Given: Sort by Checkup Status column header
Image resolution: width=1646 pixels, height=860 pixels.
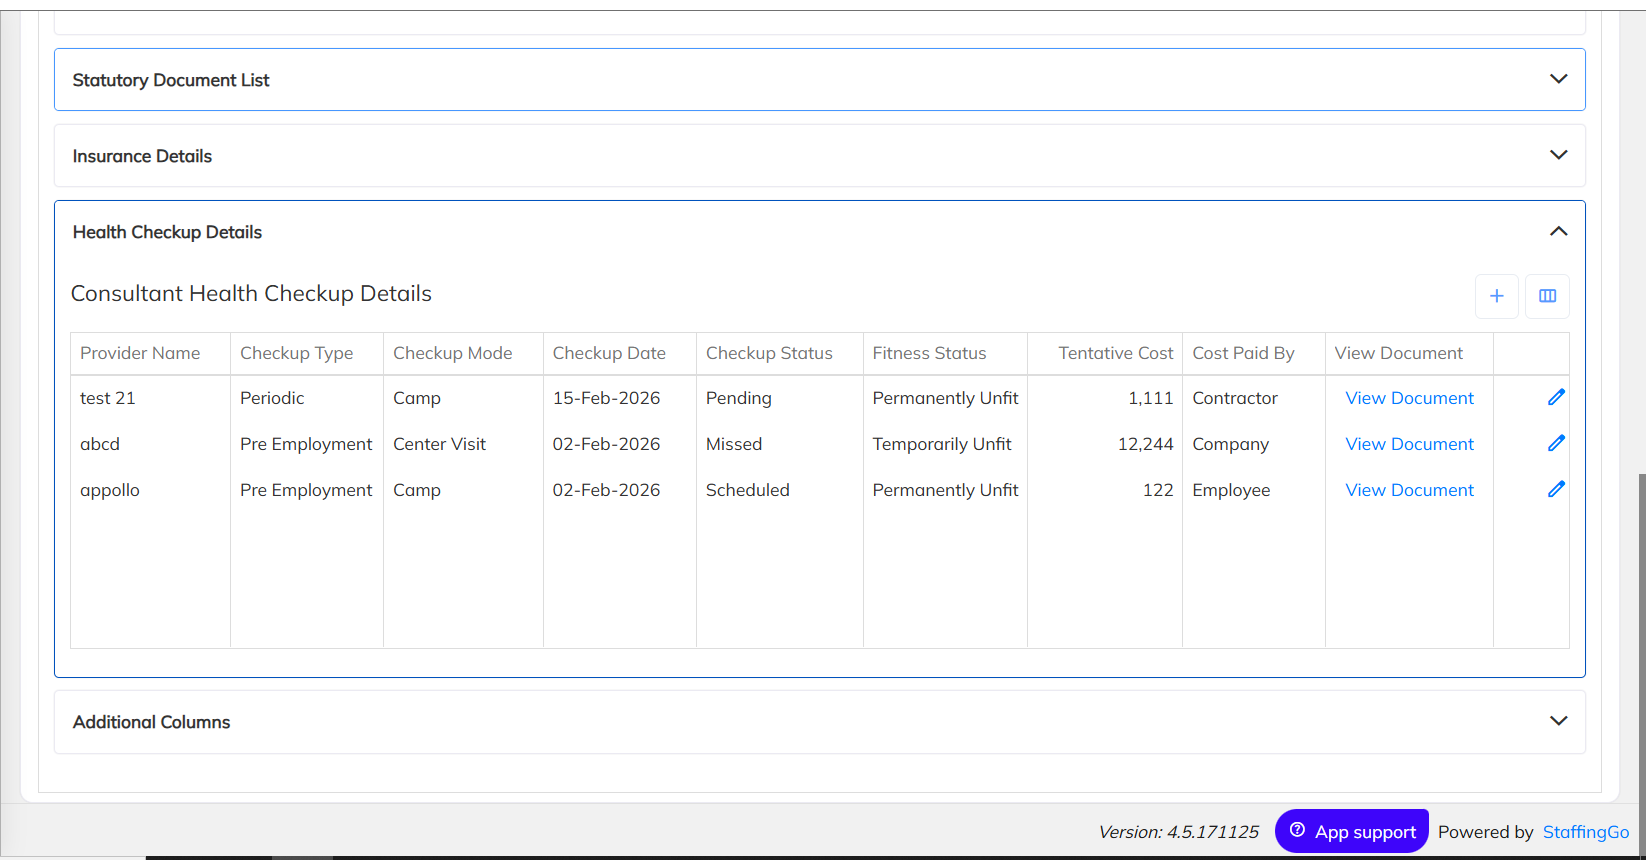Looking at the screenshot, I should [780, 353].
